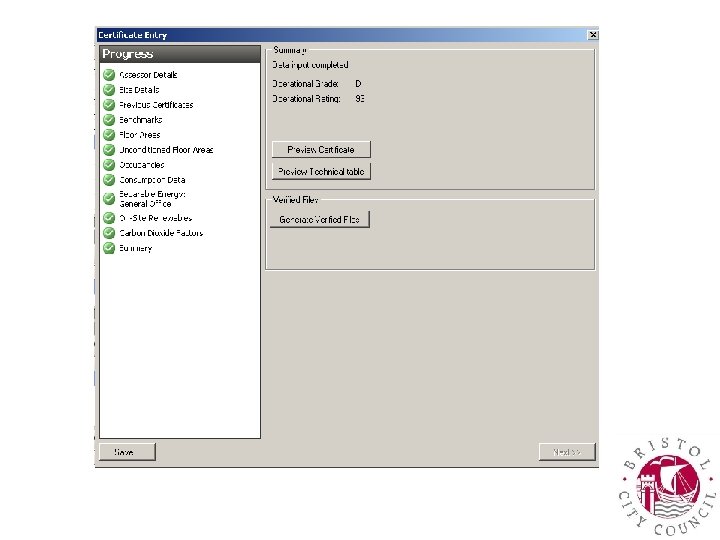This screenshot has width=720, height=540.
Task: Select the Summary step in the list
Action: [135, 248]
